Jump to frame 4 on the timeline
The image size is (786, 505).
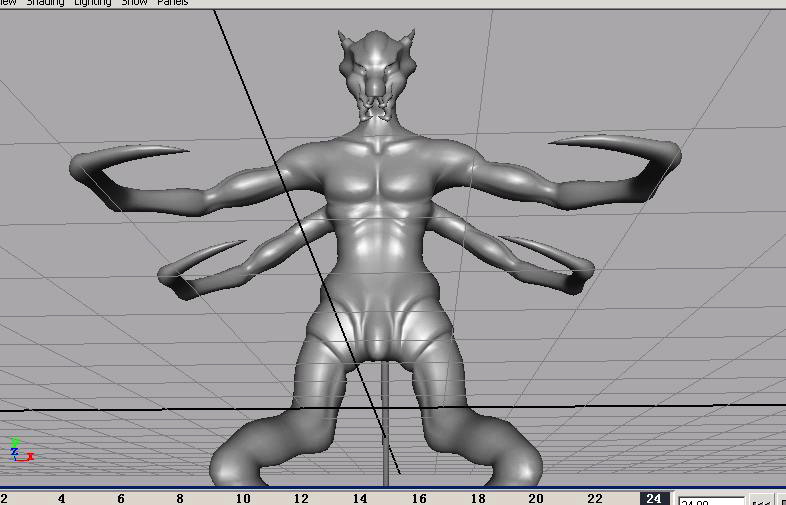[61, 498]
